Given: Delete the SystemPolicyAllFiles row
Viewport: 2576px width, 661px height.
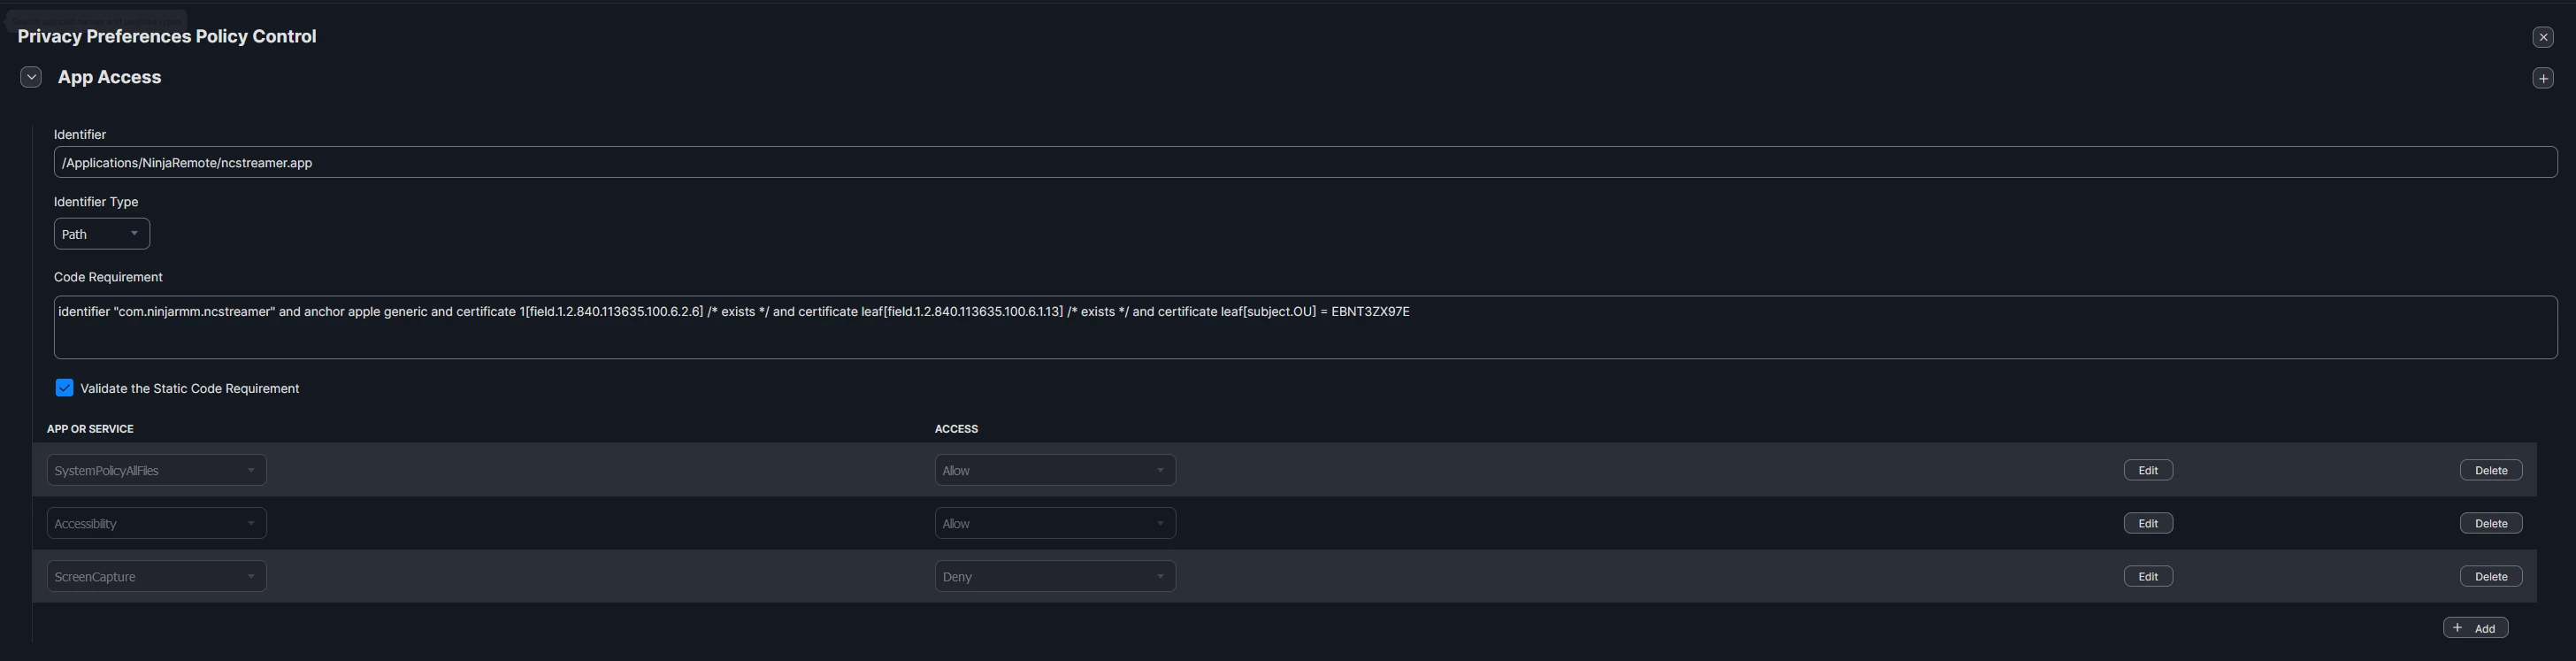Looking at the screenshot, I should click(x=2491, y=470).
